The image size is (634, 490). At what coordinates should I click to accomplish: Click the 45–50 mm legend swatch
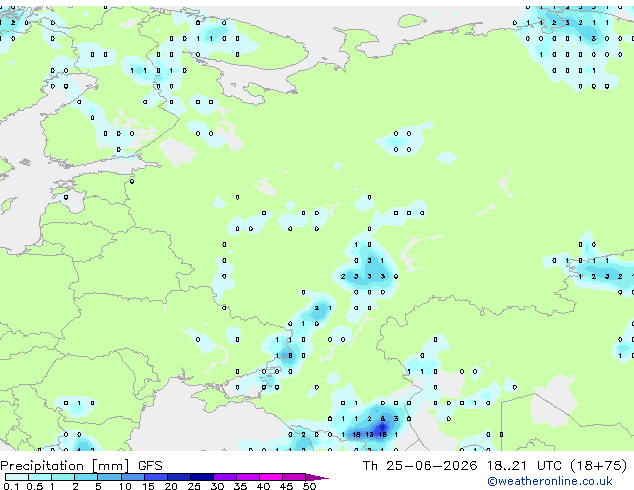[x=294, y=477]
